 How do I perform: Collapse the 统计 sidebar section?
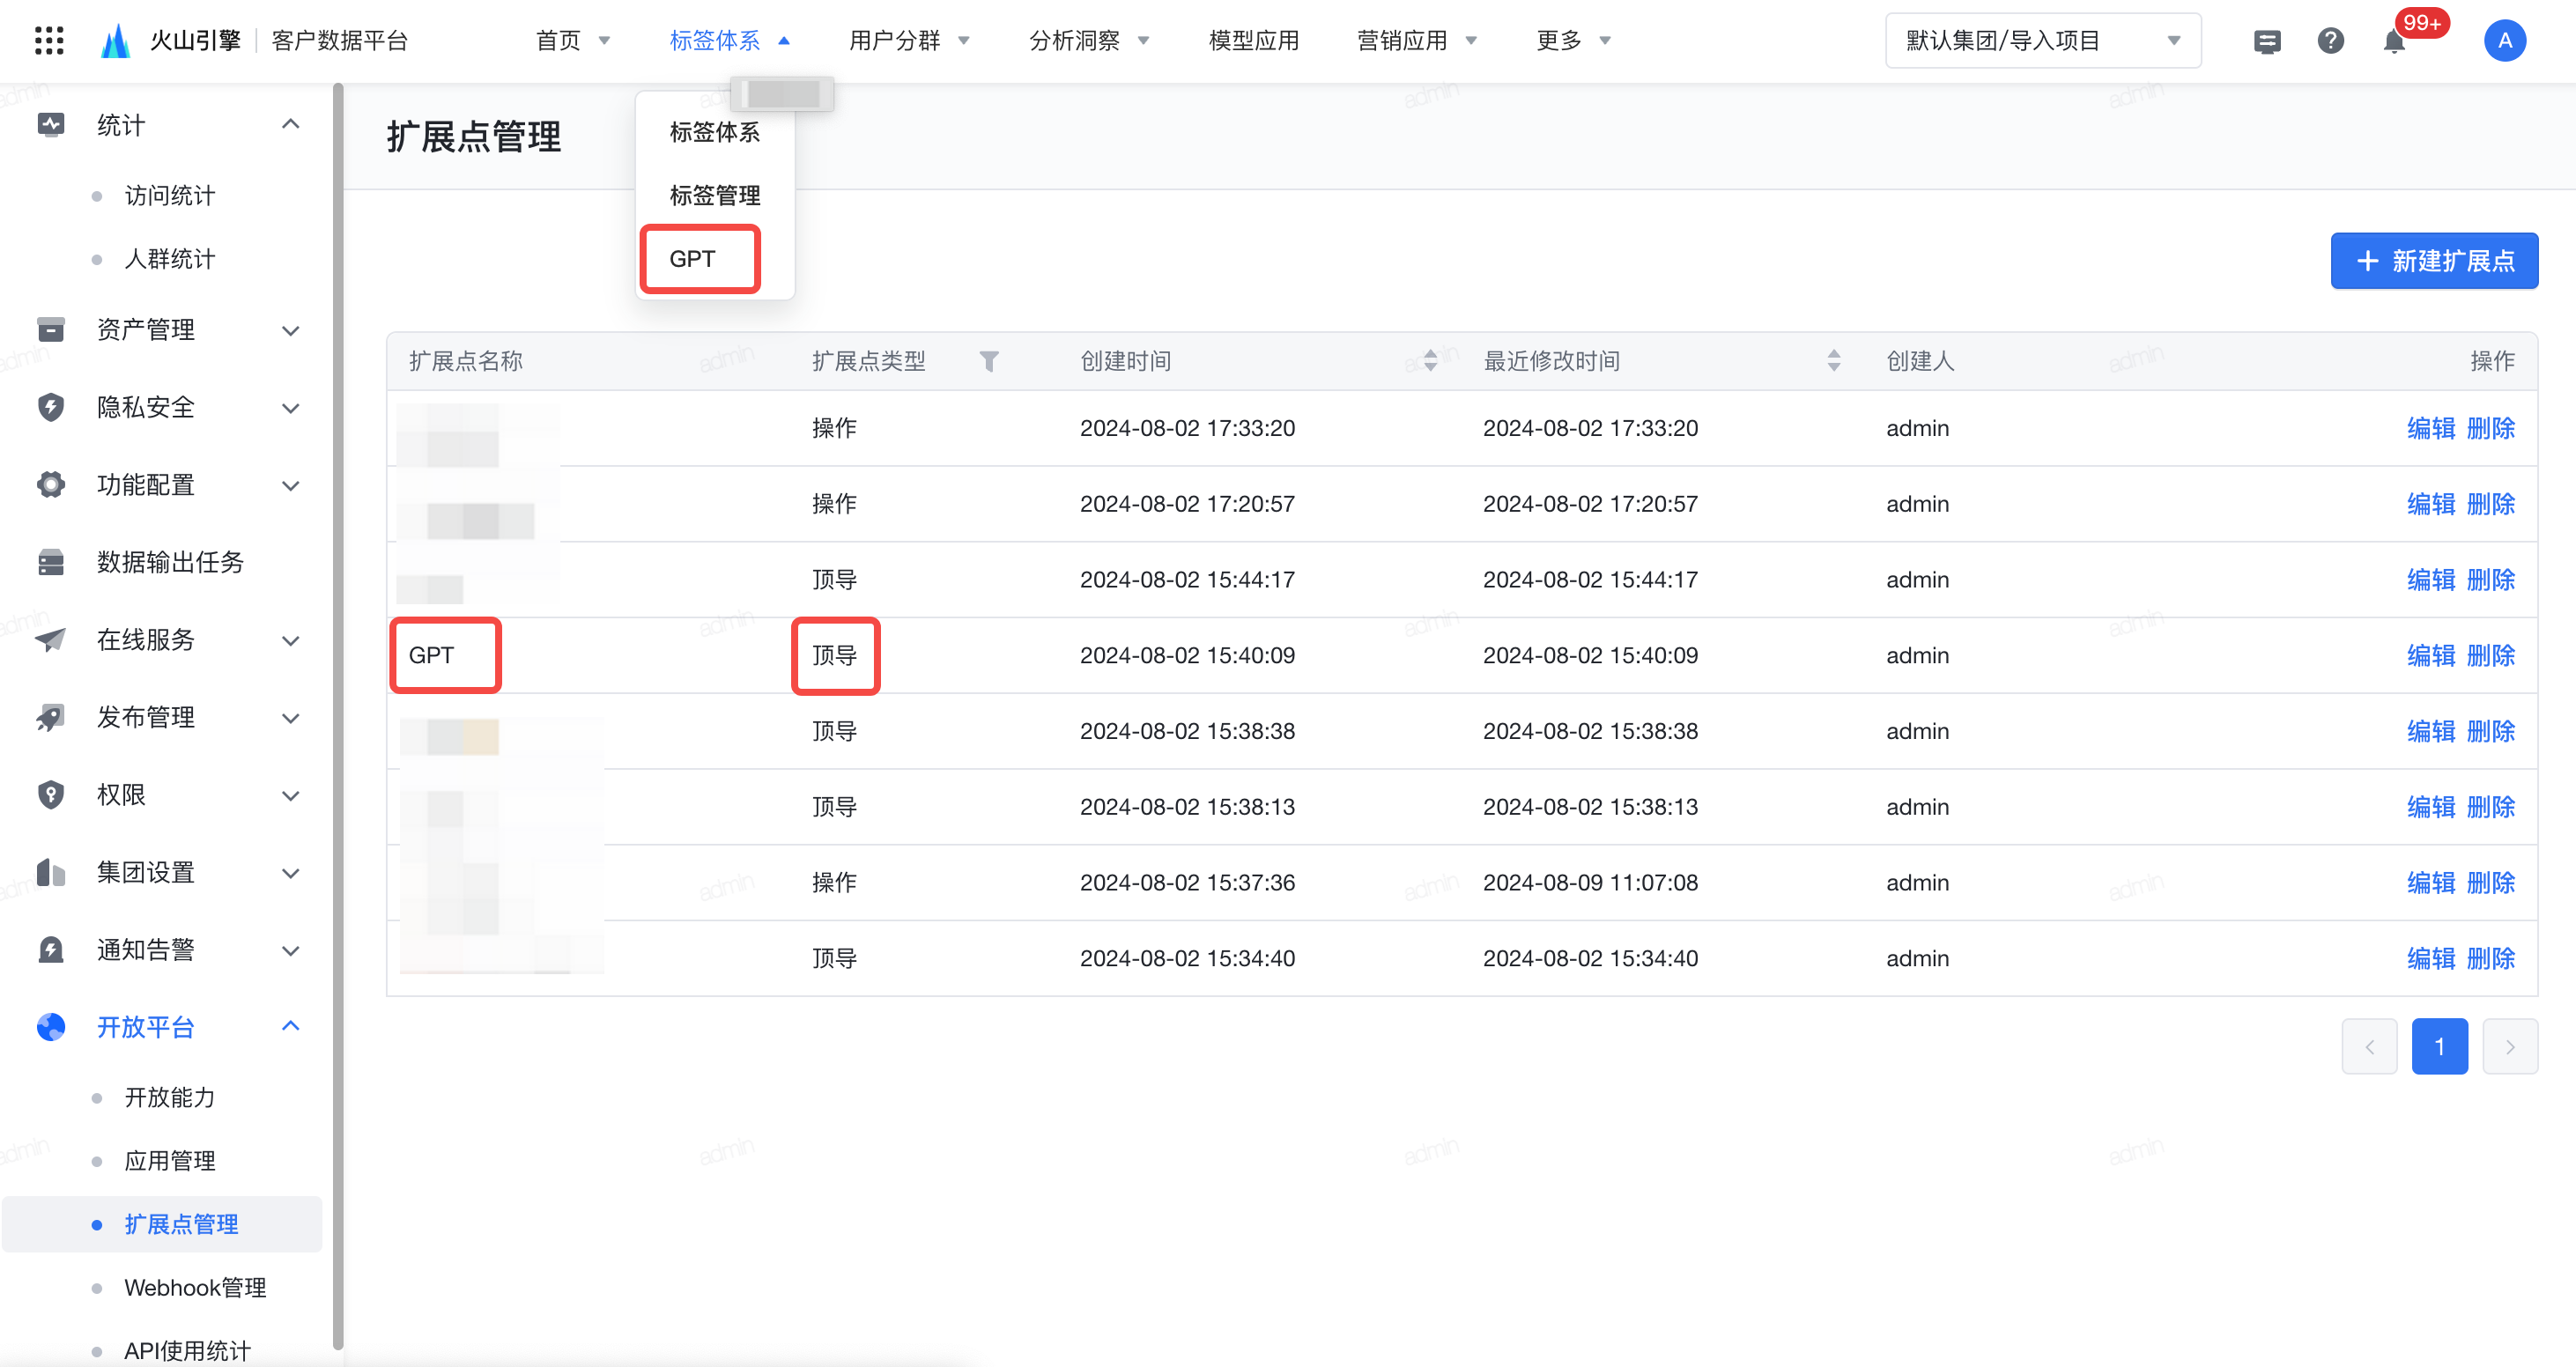[x=291, y=124]
